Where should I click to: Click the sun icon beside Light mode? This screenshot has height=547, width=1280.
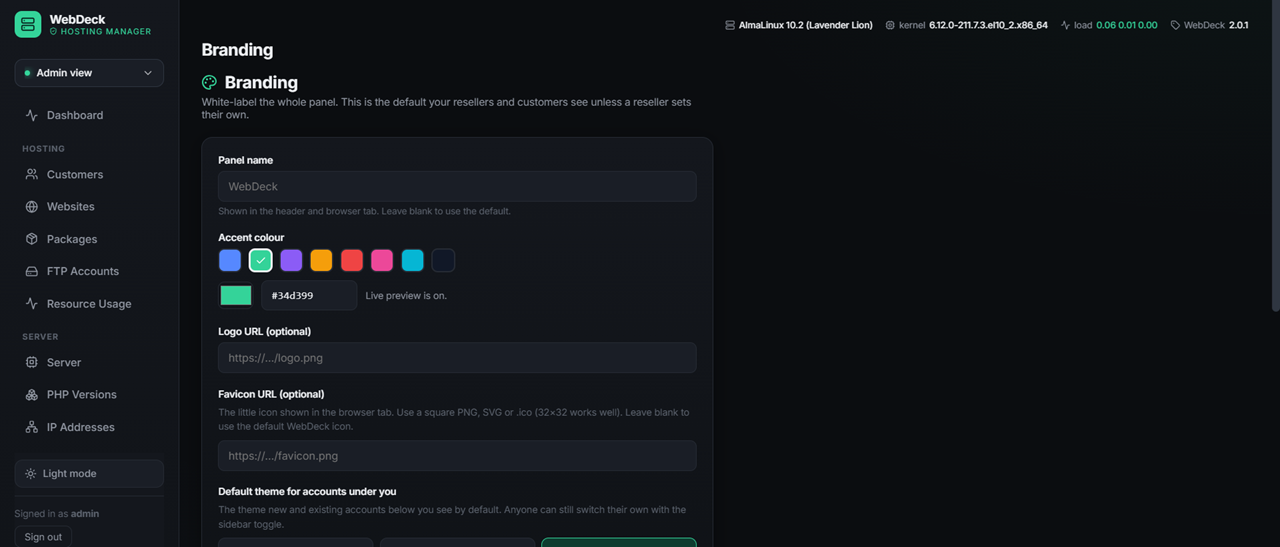[x=31, y=474]
